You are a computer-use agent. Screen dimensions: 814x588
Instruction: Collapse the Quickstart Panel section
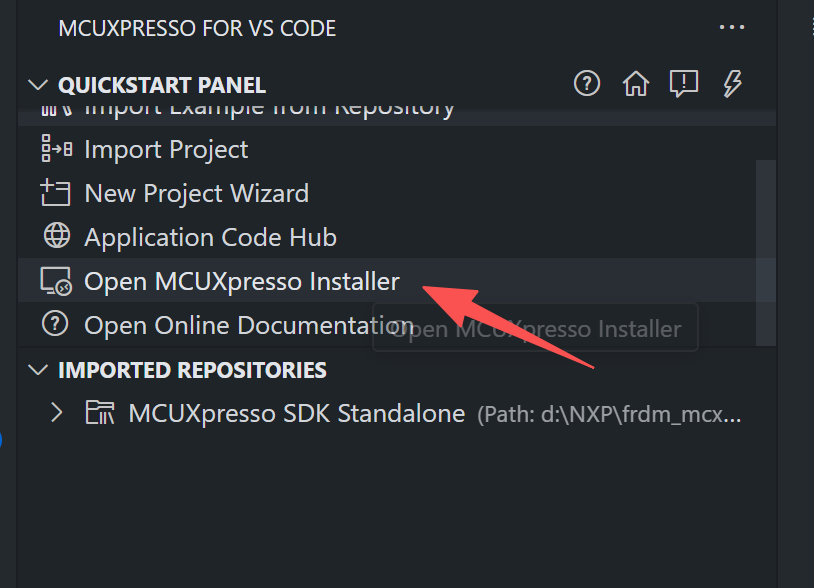click(38, 85)
